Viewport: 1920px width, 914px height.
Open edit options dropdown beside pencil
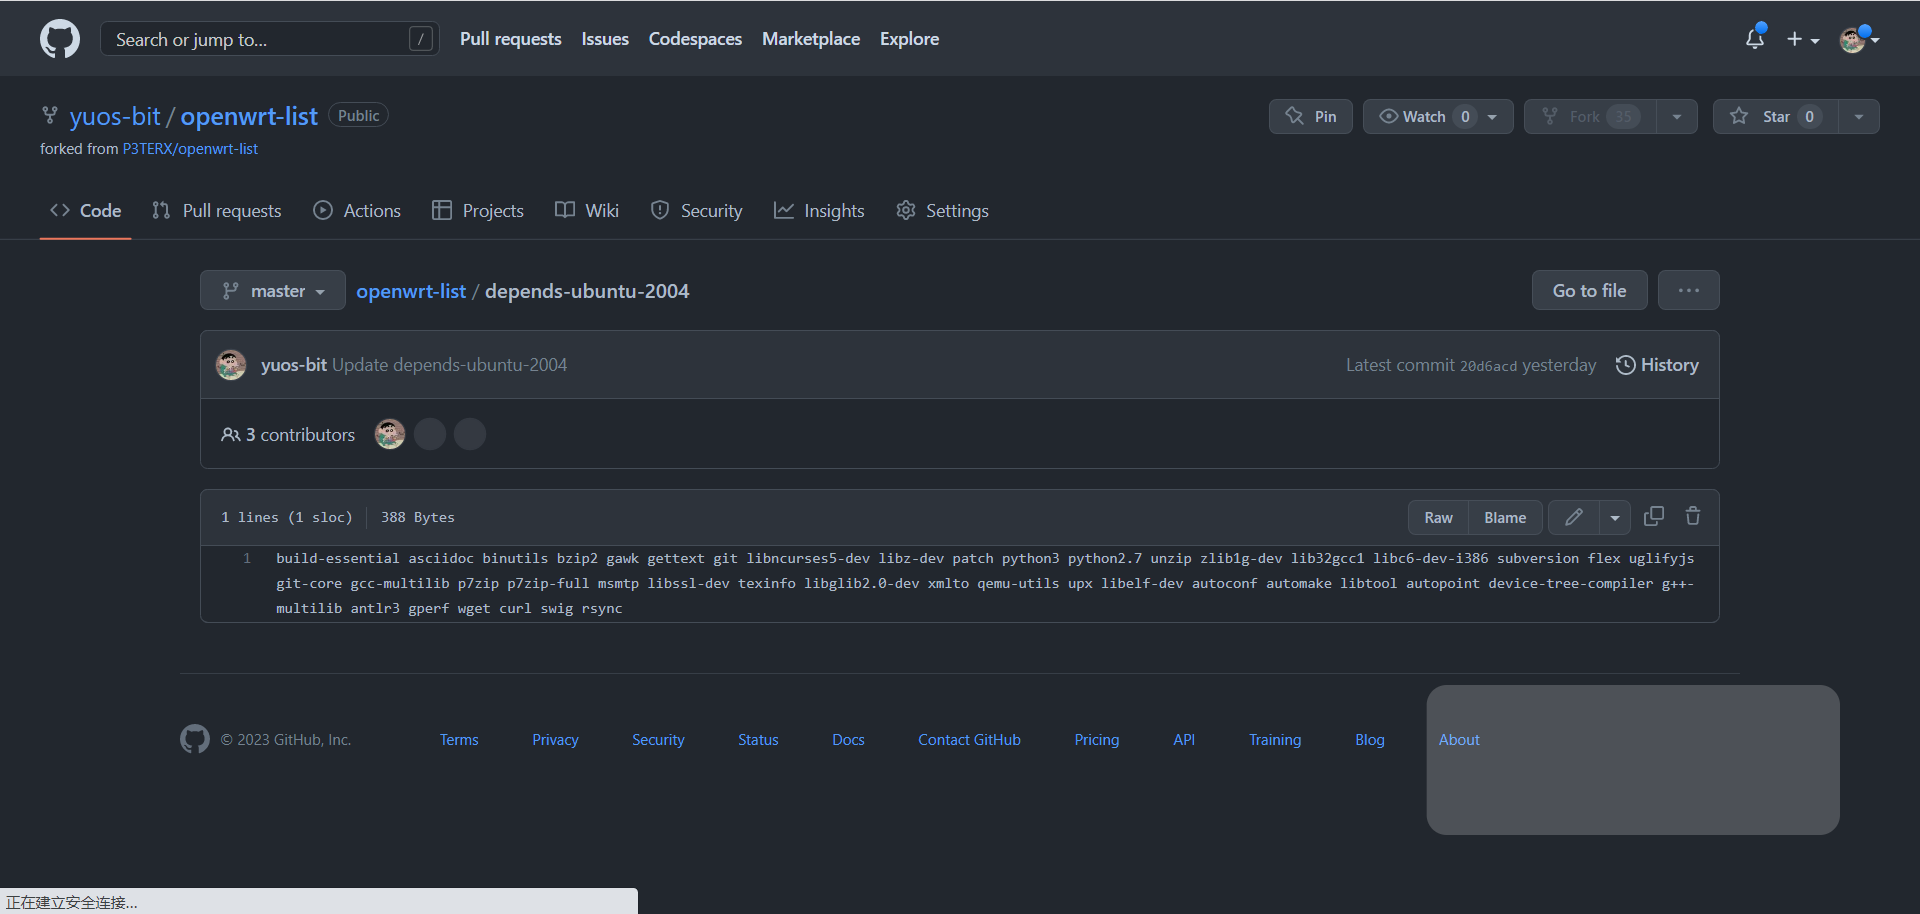pos(1615,517)
